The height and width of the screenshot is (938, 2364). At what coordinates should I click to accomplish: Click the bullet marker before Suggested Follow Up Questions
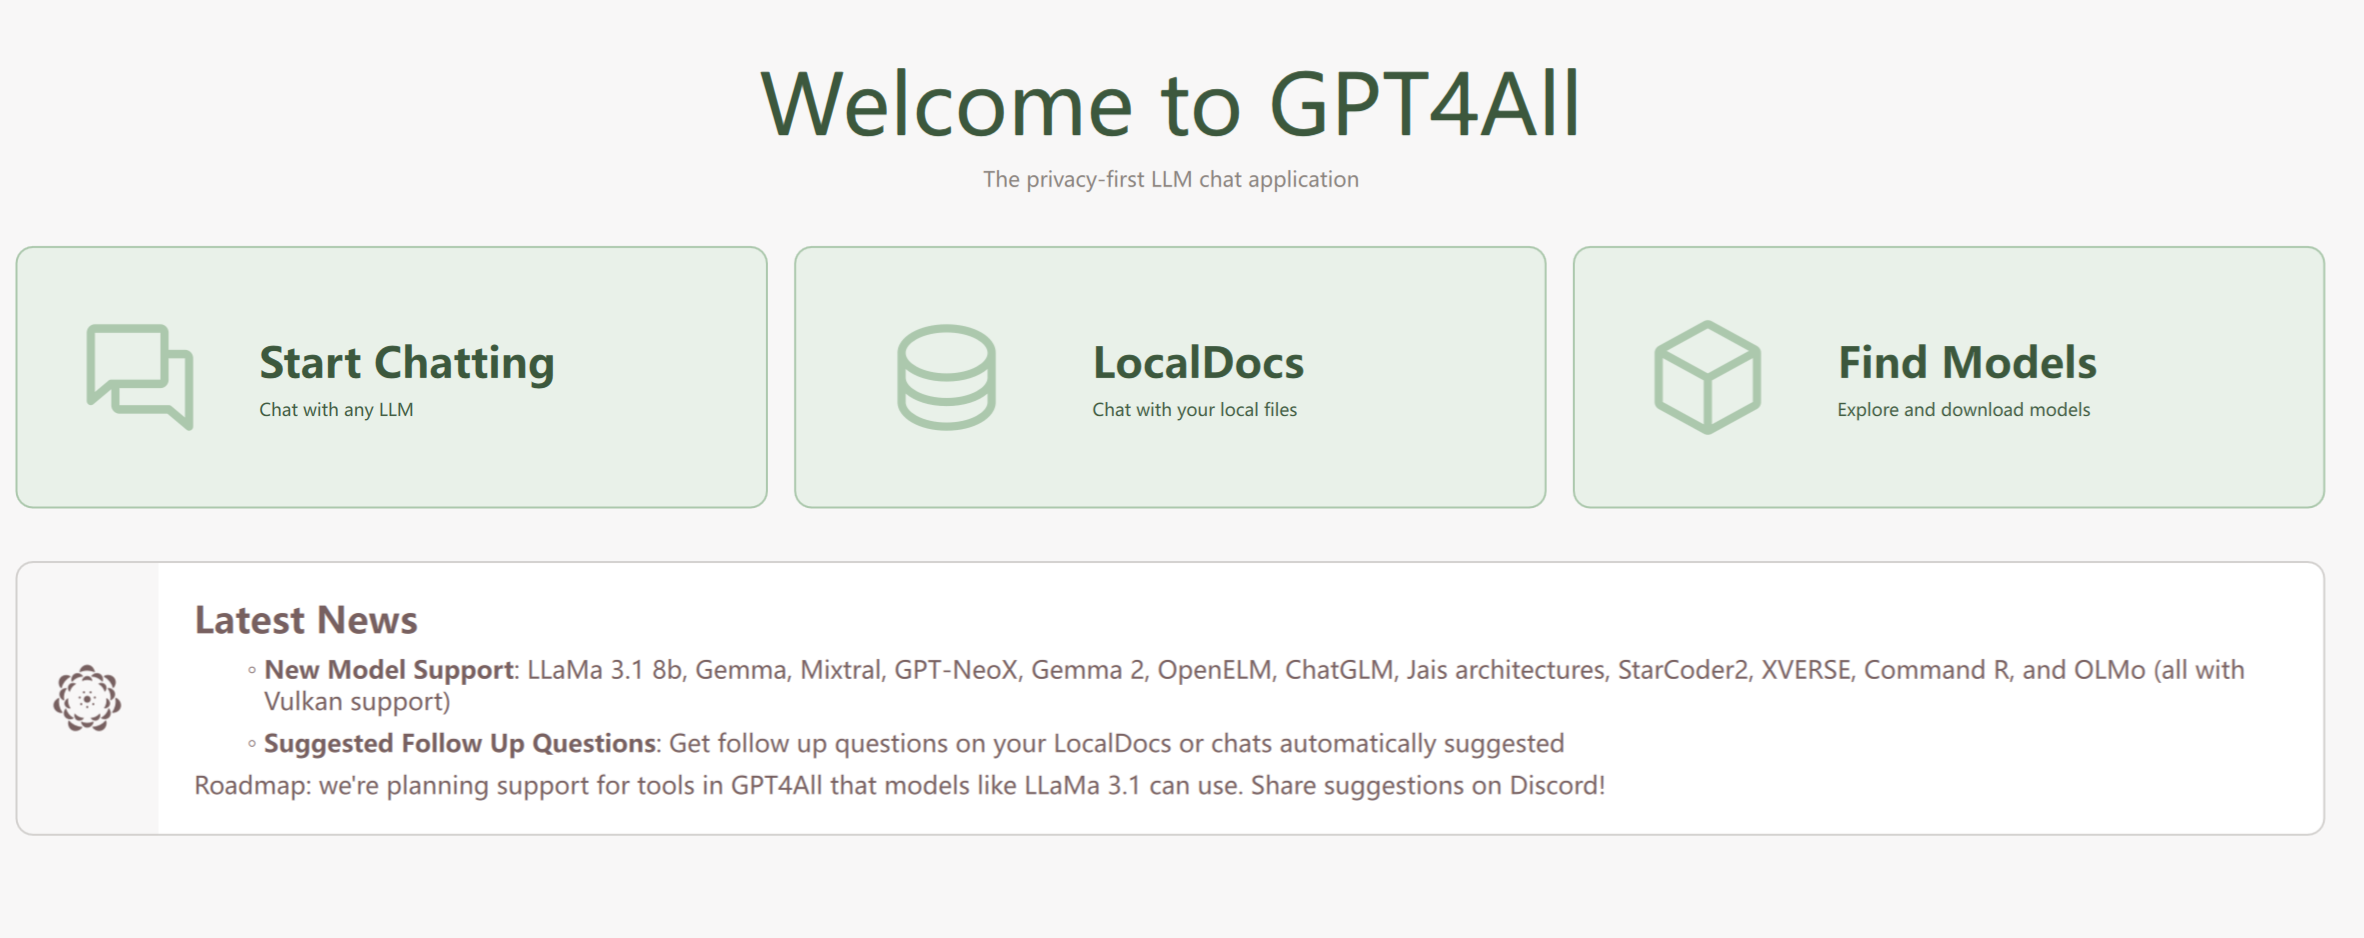(252, 744)
